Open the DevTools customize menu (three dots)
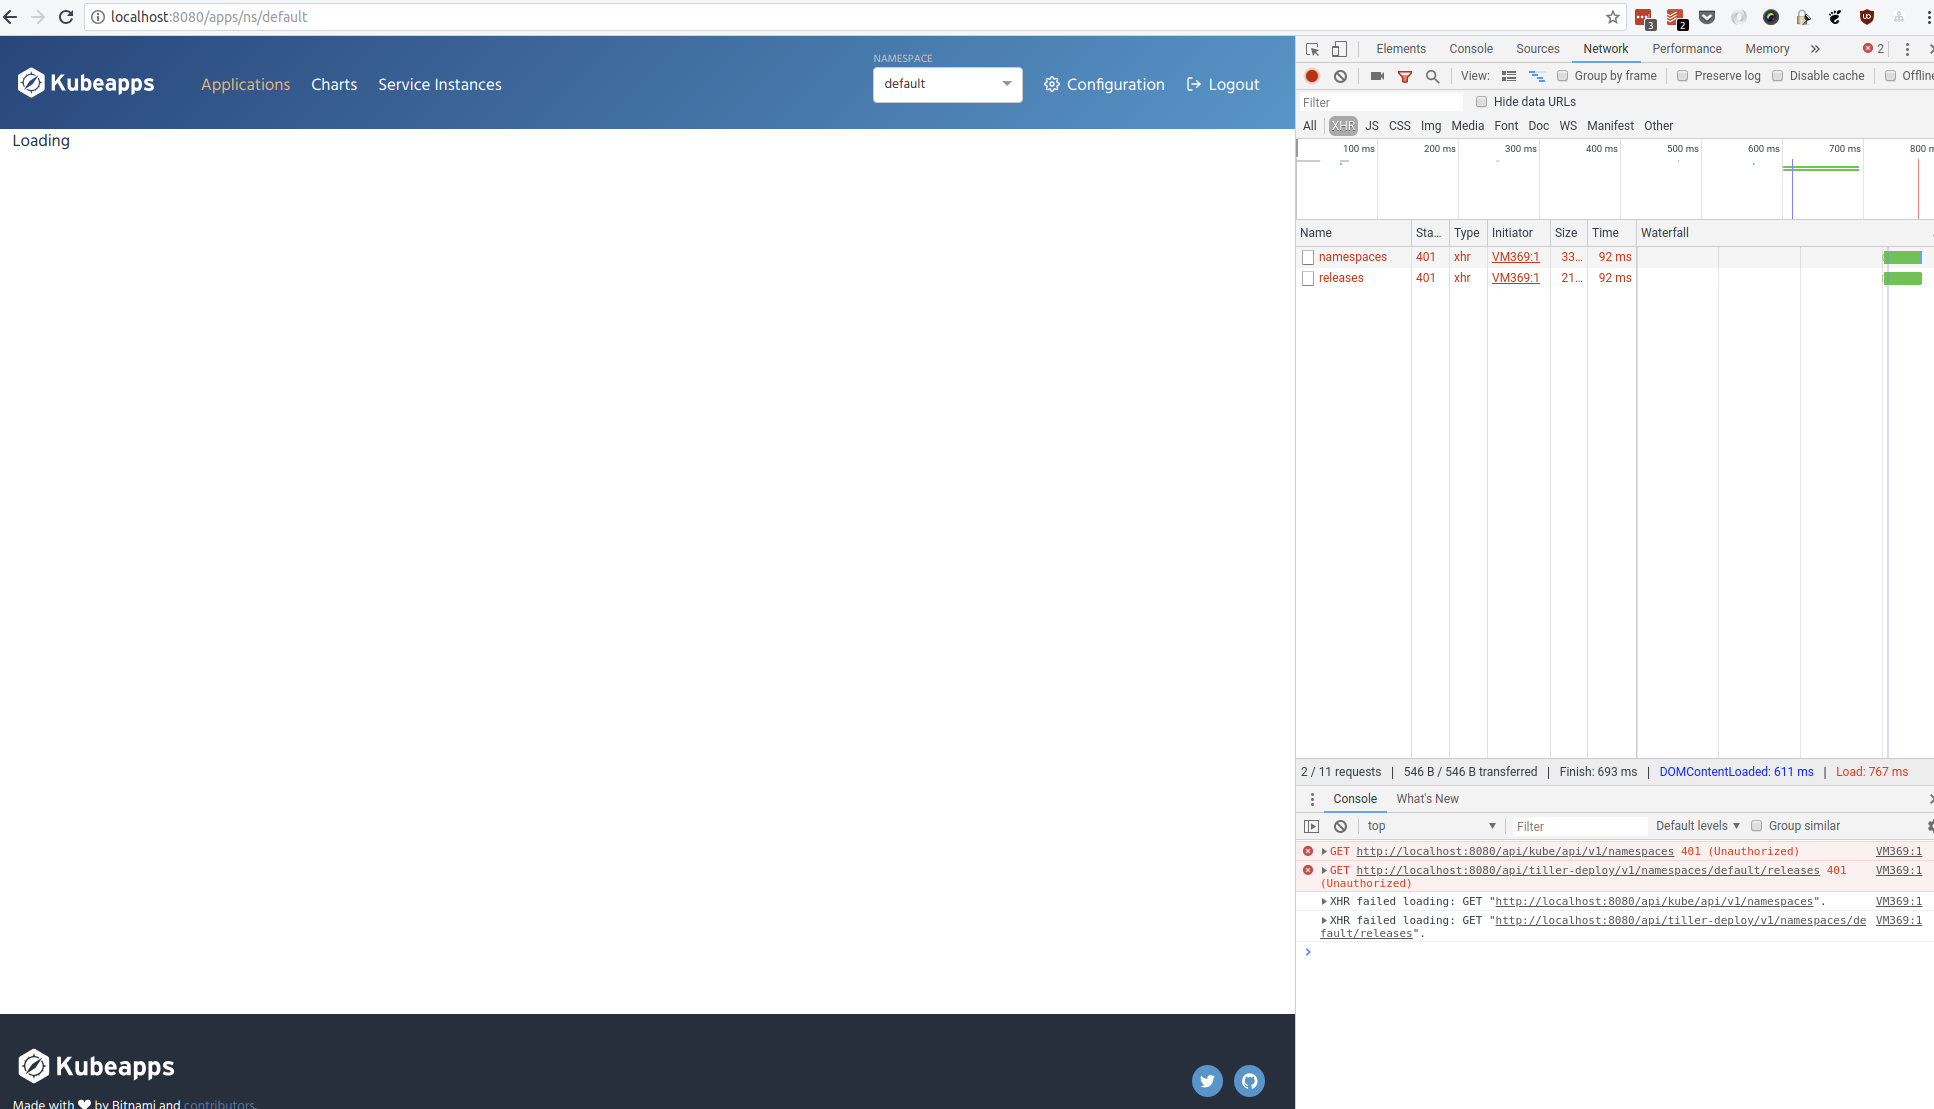 (1906, 48)
